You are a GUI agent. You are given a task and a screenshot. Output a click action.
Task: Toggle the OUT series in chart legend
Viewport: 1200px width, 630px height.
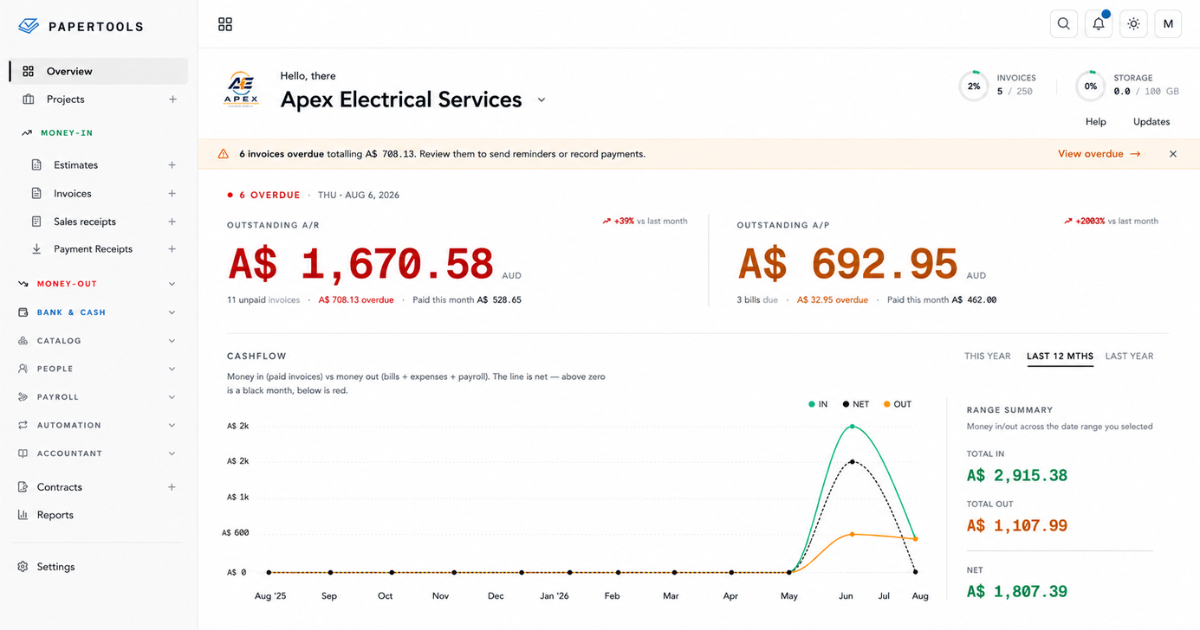[897, 404]
